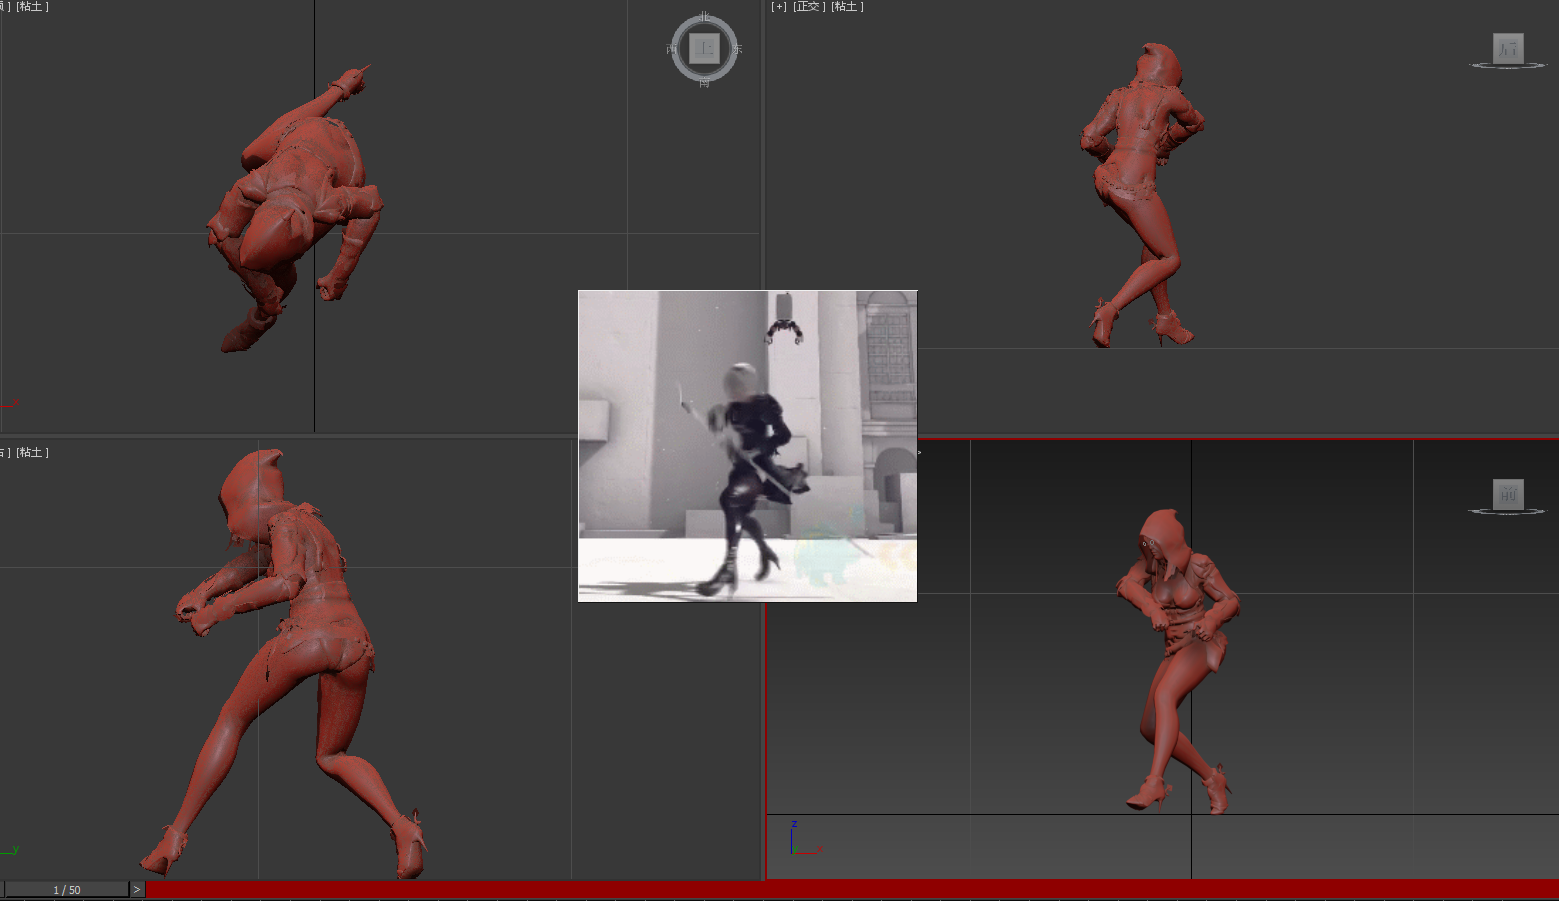1559x901 pixels.
Task: Open the [正交] orthographic view menu
Action: pyautogui.click(x=809, y=7)
